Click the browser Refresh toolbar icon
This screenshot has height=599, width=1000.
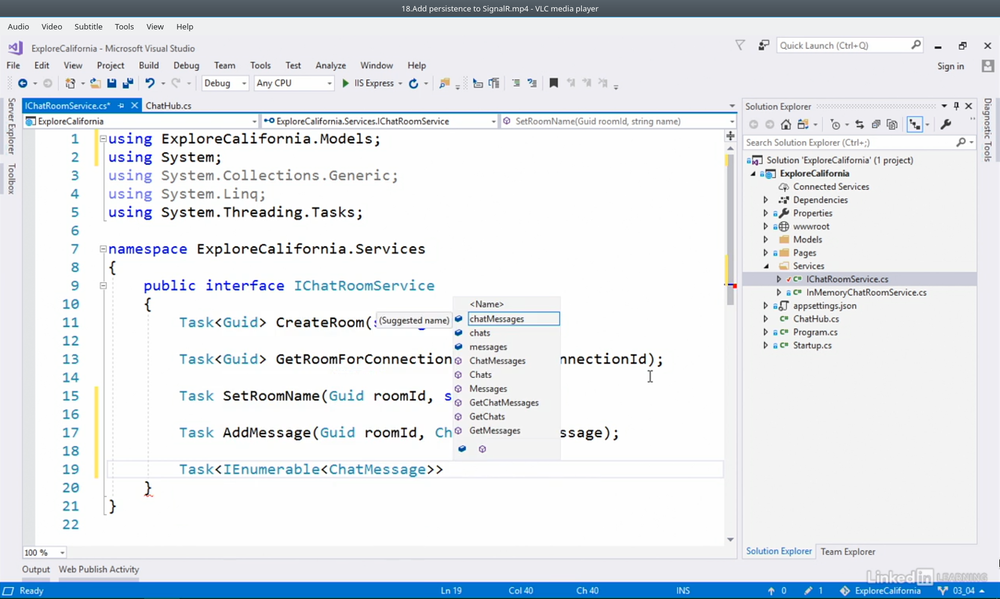click(413, 84)
